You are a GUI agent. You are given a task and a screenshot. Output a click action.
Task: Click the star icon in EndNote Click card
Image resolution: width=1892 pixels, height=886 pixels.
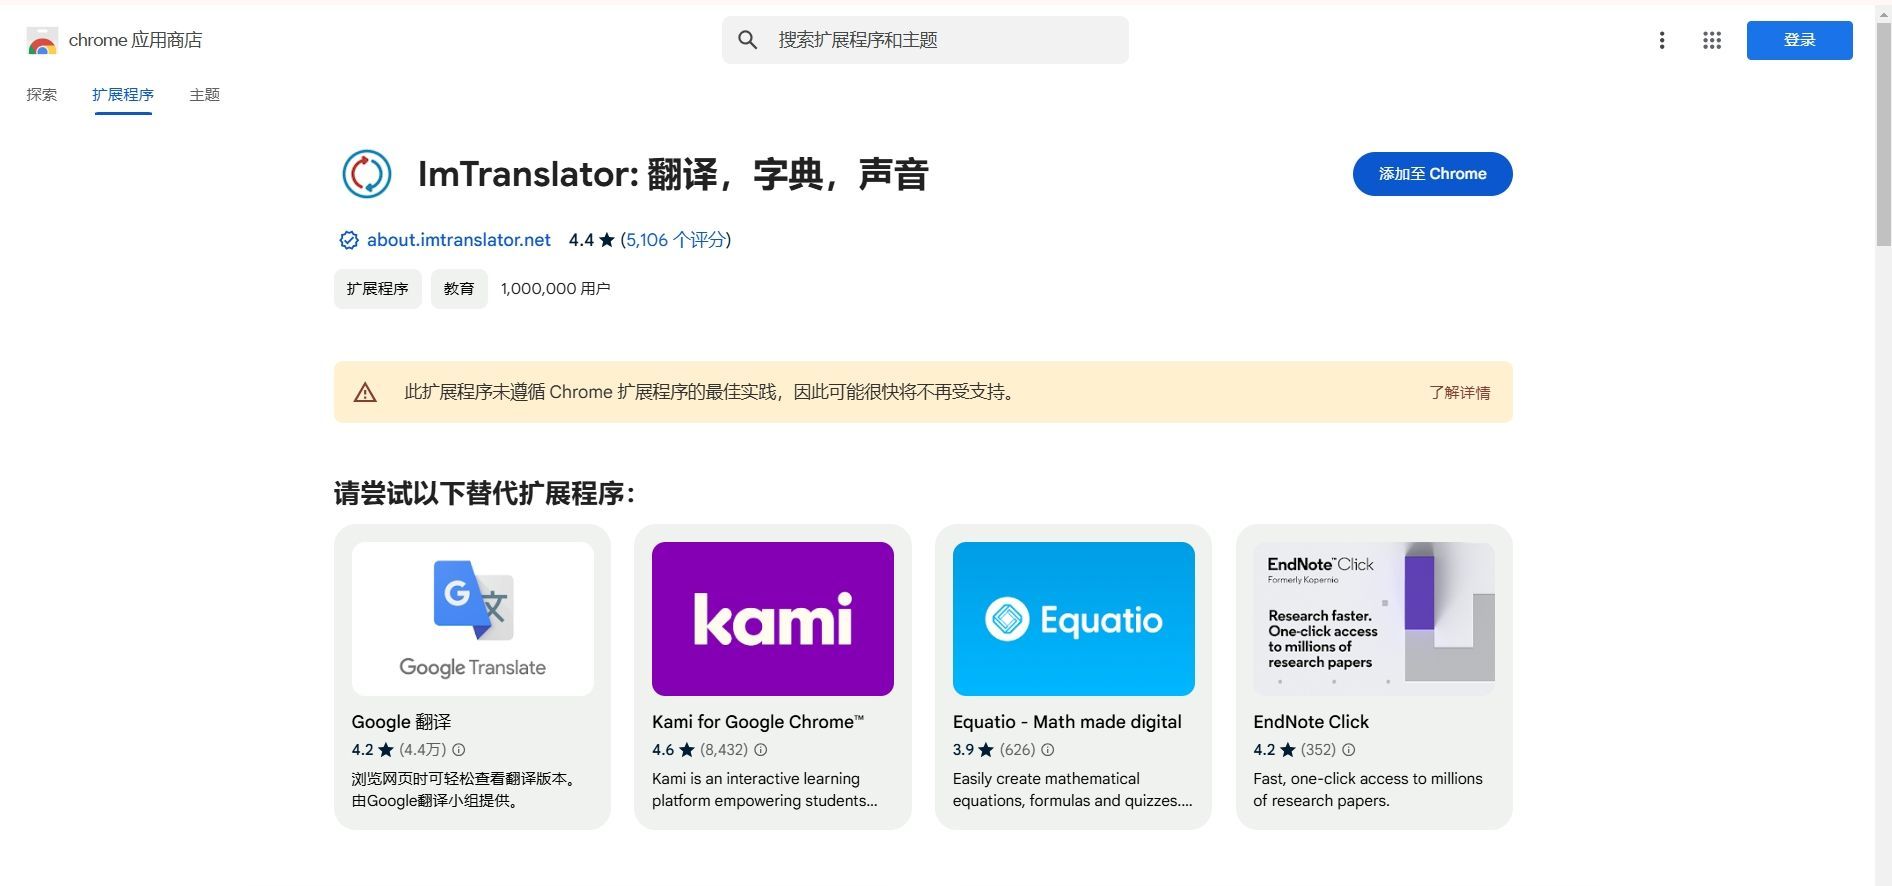coord(1288,750)
